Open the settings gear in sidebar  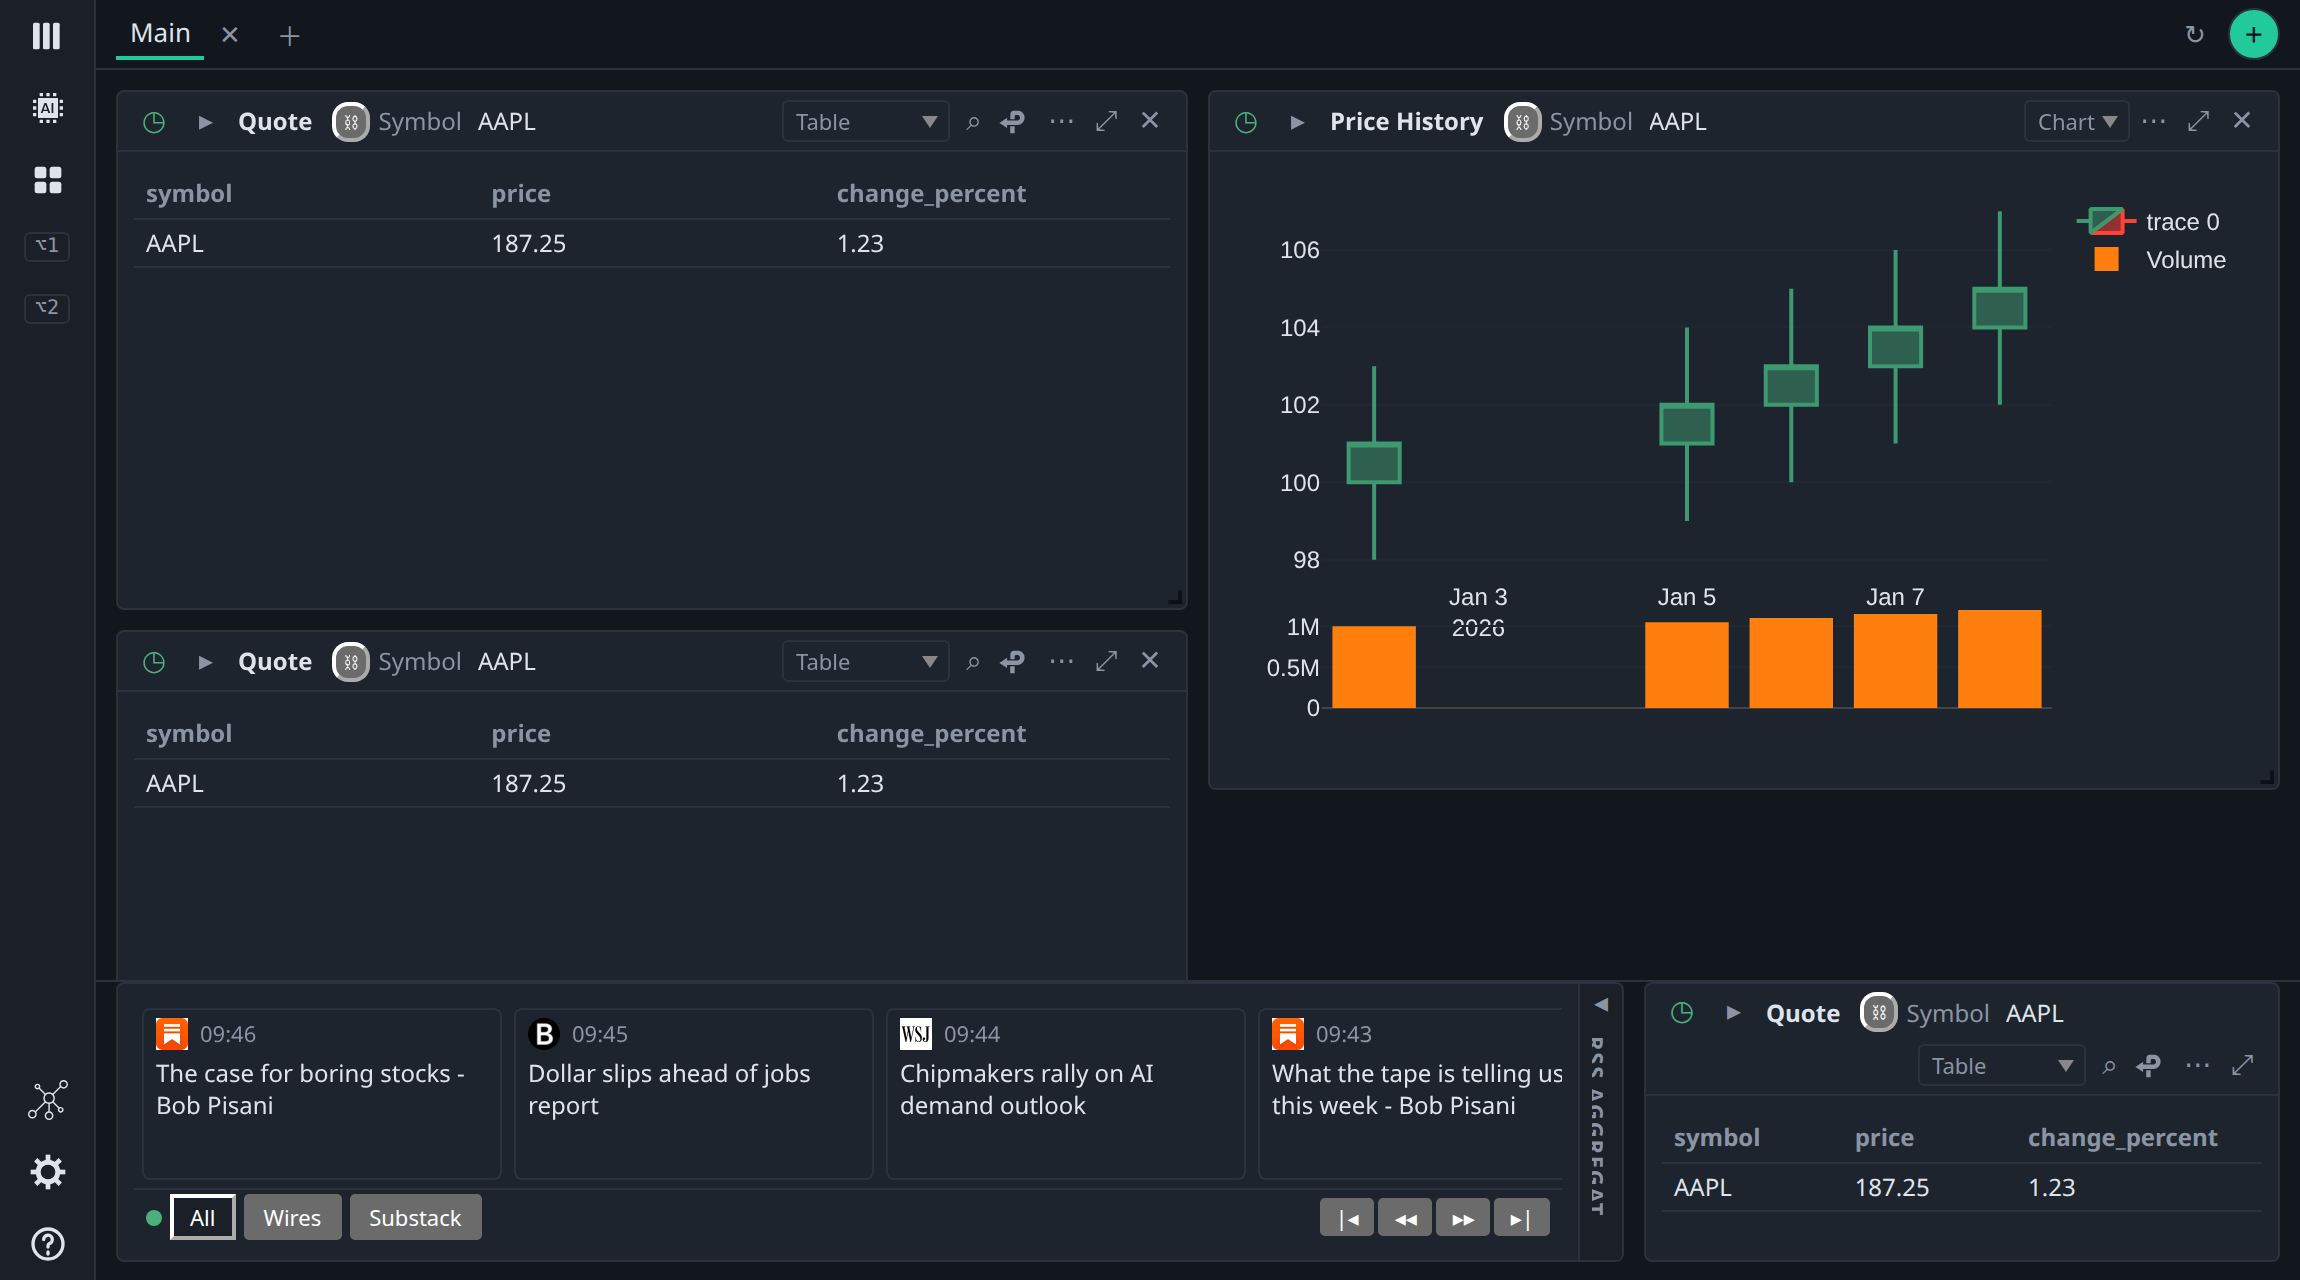pyautogui.click(x=47, y=1172)
